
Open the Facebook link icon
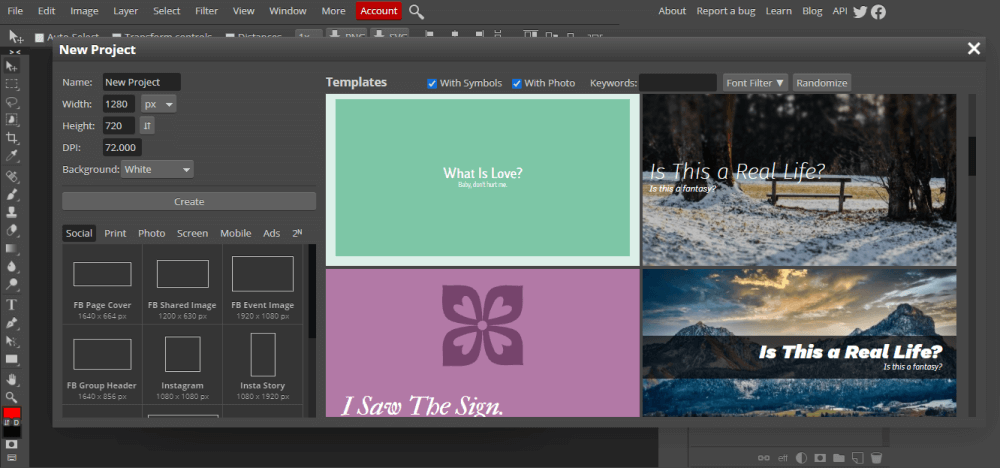click(878, 11)
